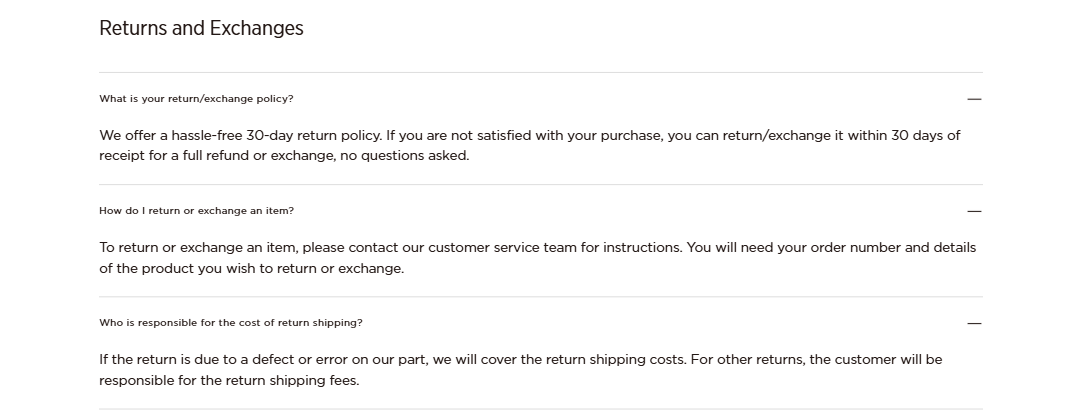Click the phrase "defect or error on our part"

pos(348,359)
